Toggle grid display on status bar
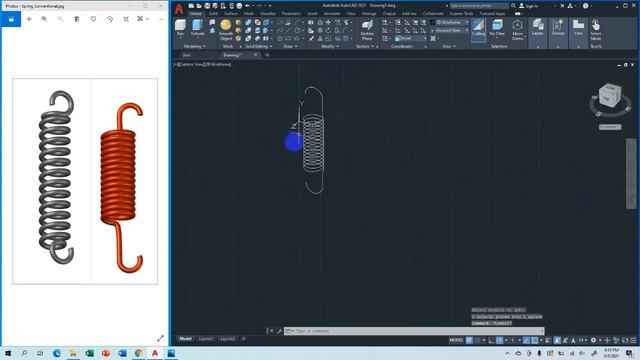This screenshot has height=360, width=640. pyautogui.click(x=469, y=340)
